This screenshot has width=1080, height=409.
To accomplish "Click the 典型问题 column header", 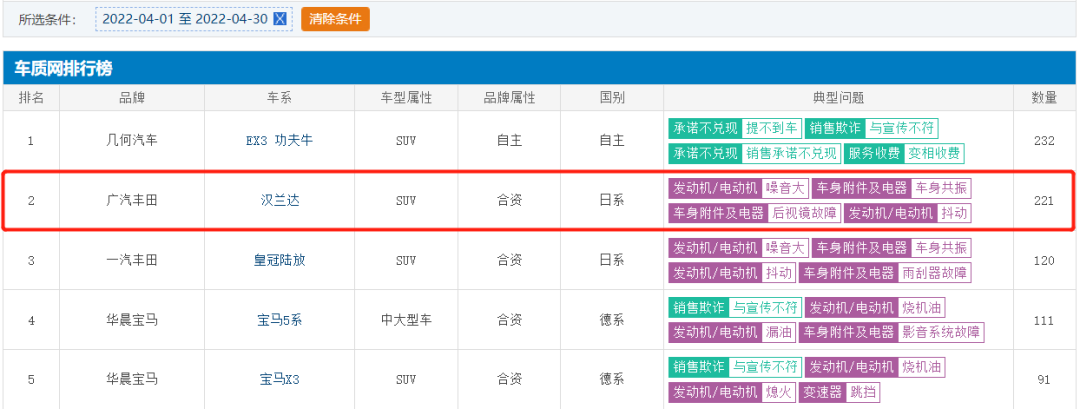I will pyautogui.click(x=838, y=98).
